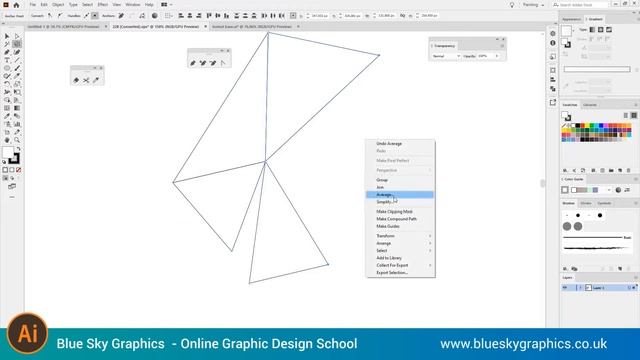This screenshot has height=360, width=640.
Task: Click Add Anchor Point tool in floating panel
Action: point(203,63)
